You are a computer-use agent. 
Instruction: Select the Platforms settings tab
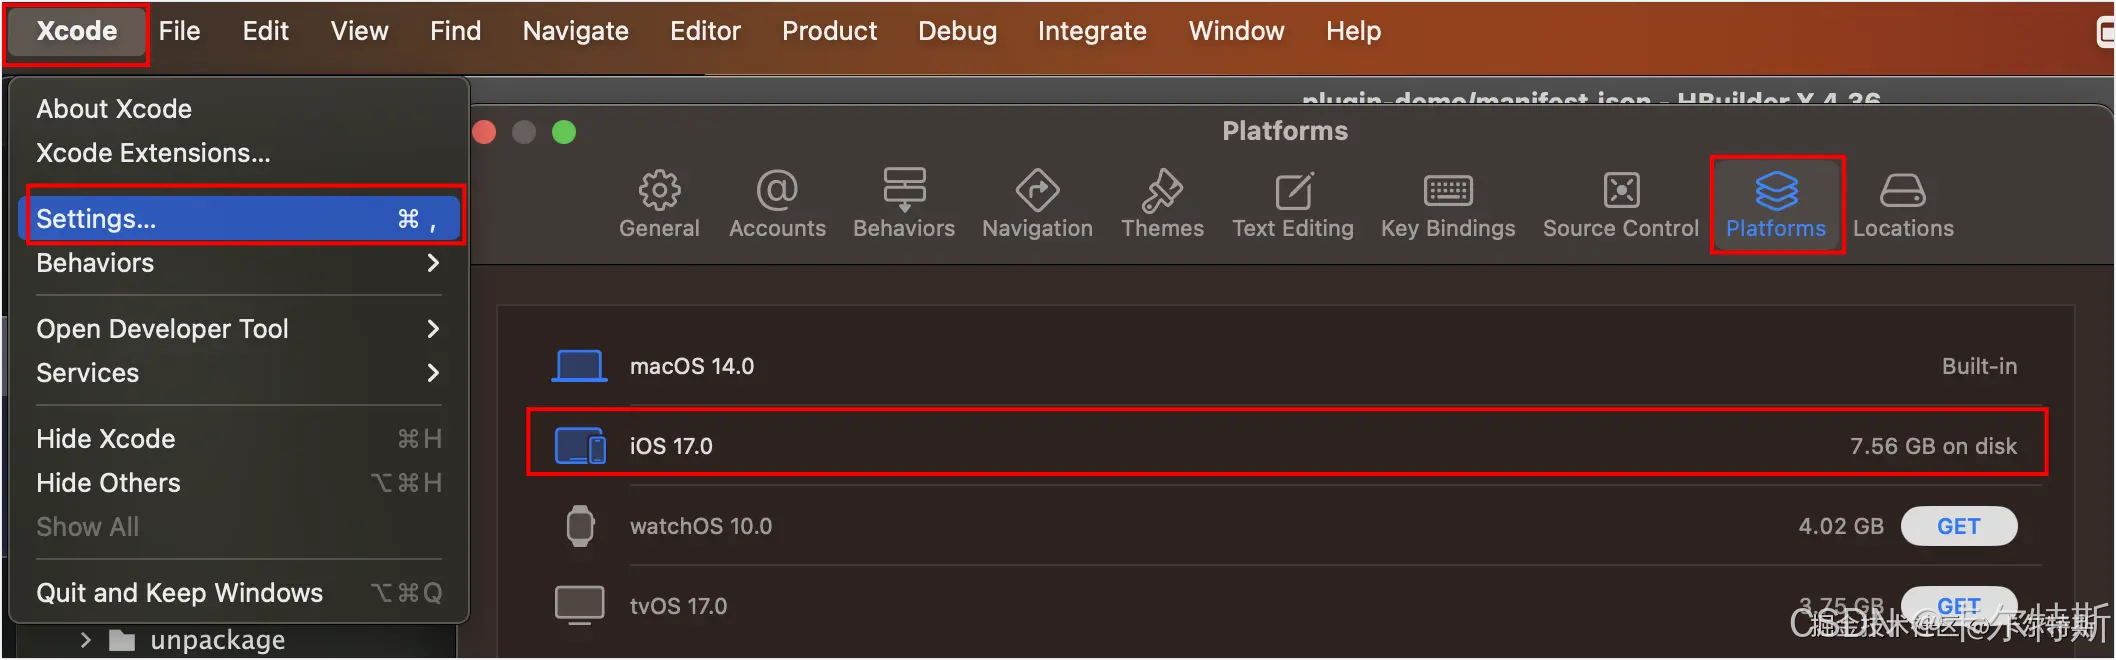[x=1776, y=205]
